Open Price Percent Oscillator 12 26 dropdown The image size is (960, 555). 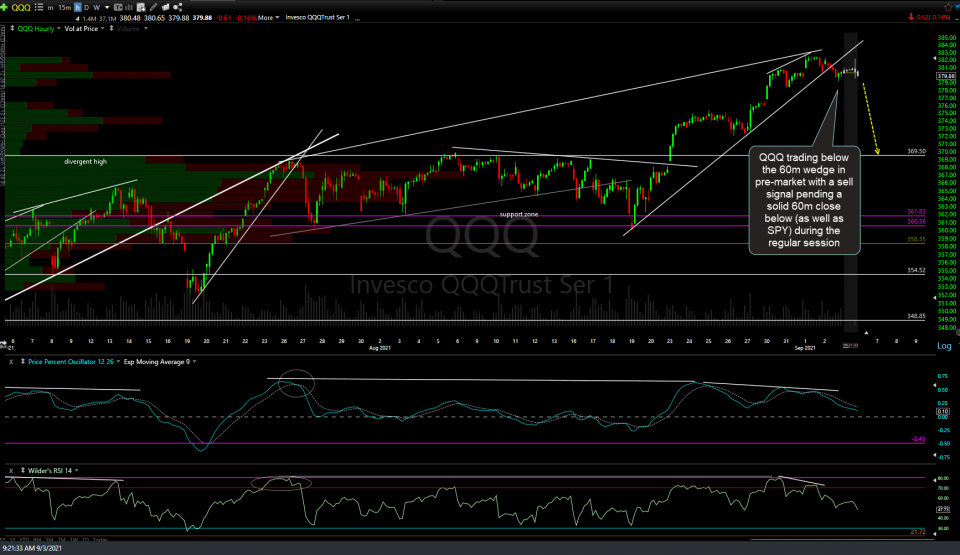click(x=118, y=362)
